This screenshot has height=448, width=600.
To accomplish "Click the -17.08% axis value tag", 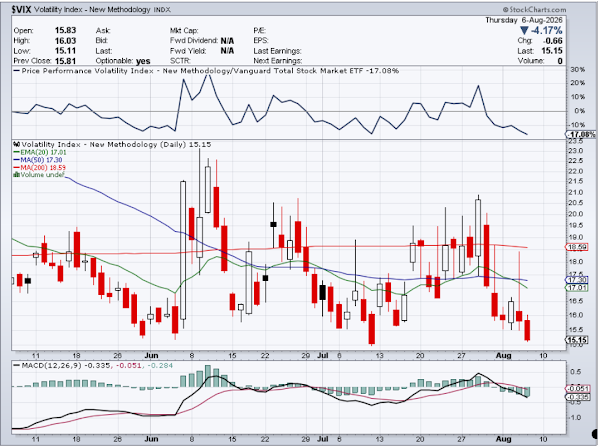I will click(580, 134).
